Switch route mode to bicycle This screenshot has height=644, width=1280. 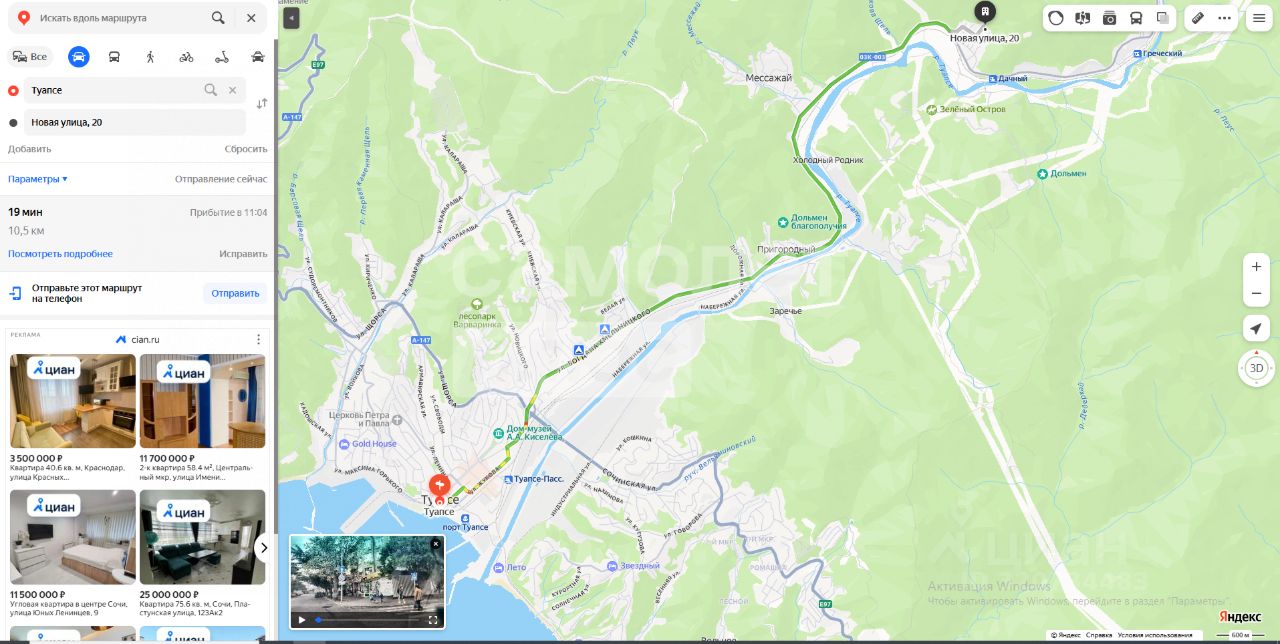[186, 57]
